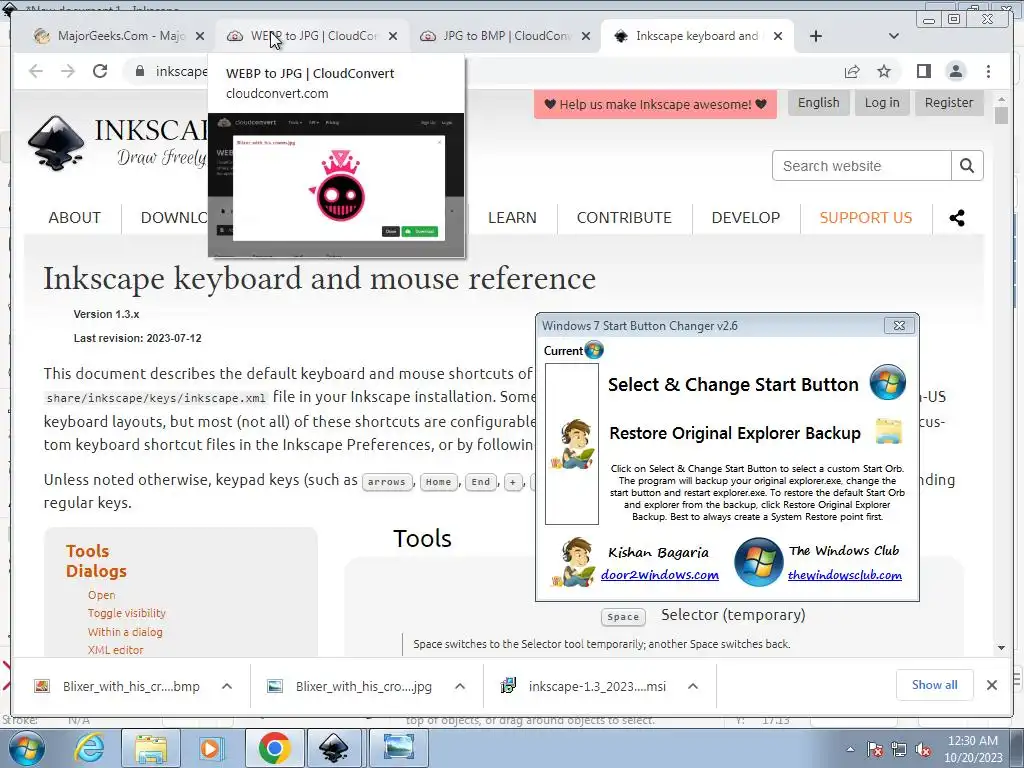Open a new browser tab
The image size is (1024, 768).
click(x=816, y=36)
